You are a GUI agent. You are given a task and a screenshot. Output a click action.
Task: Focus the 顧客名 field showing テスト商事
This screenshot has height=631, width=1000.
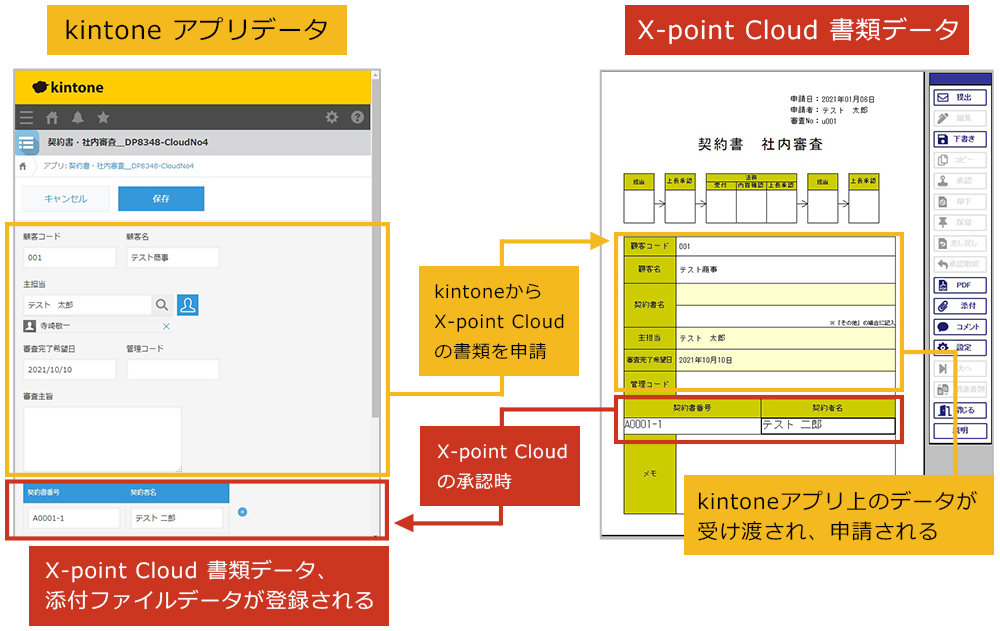(x=173, y=258)
